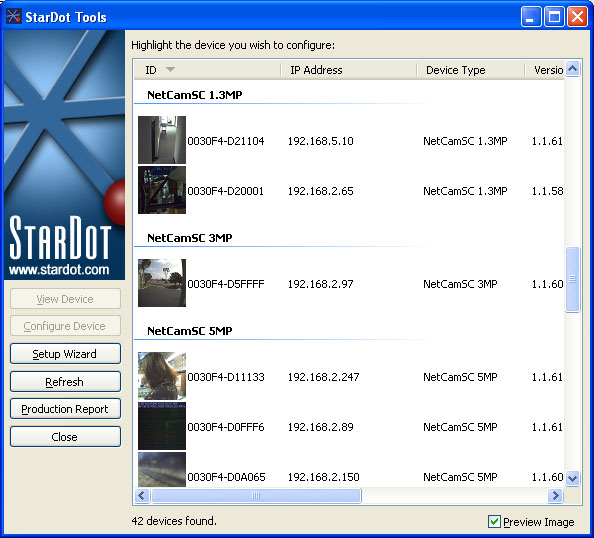Viewport: 594px width, 538px height.
Task: Click Device Type cell for 192.168.2.97
Action: coord(460,284)
